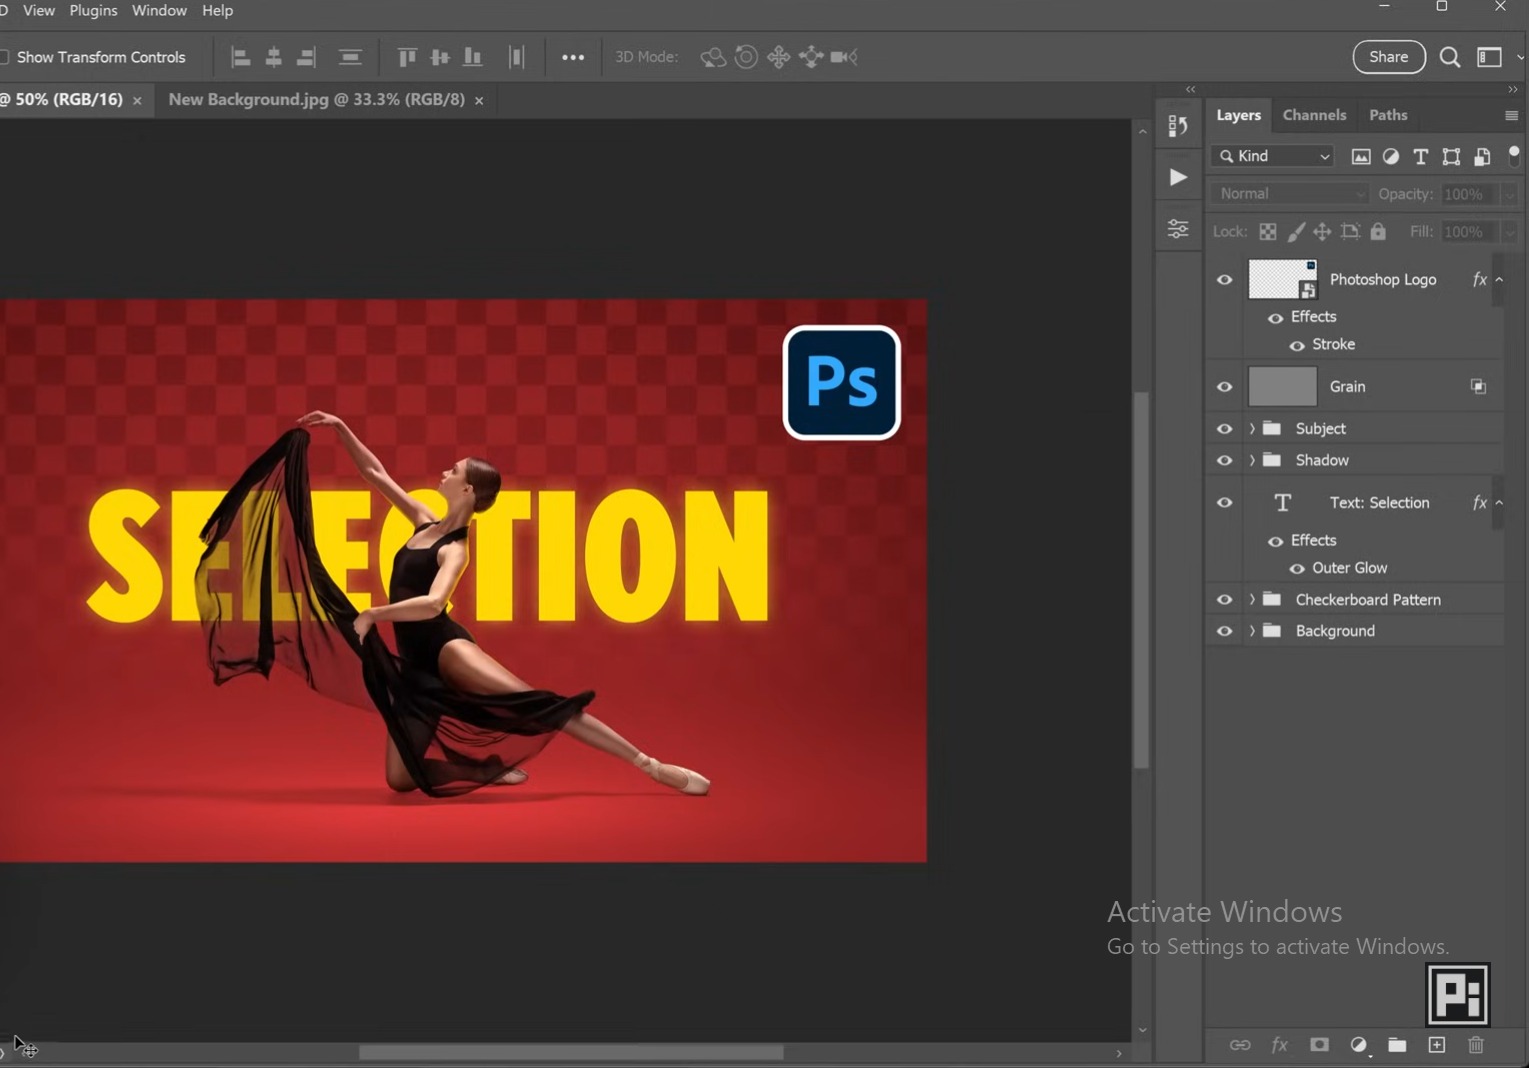This screenshot has height=1068, width=1529.
Task: Hide the Background group
Action: pos(1224,632)
